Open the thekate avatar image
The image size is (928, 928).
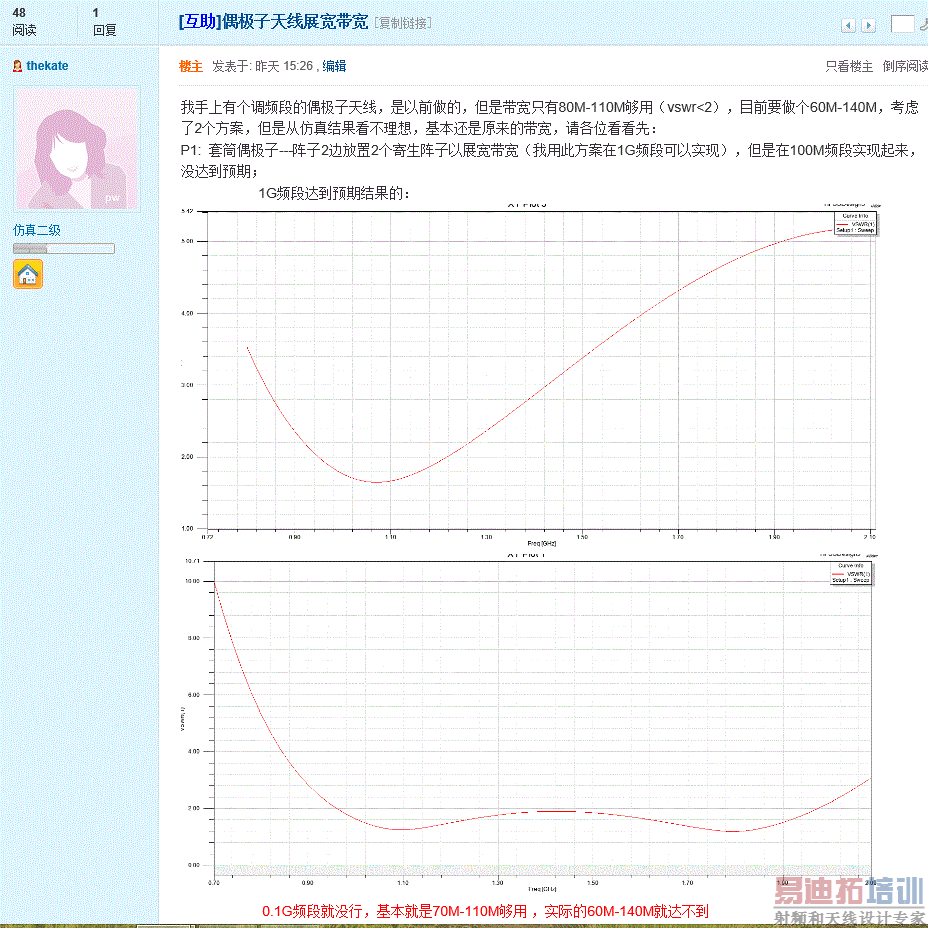tap(77, 149)
